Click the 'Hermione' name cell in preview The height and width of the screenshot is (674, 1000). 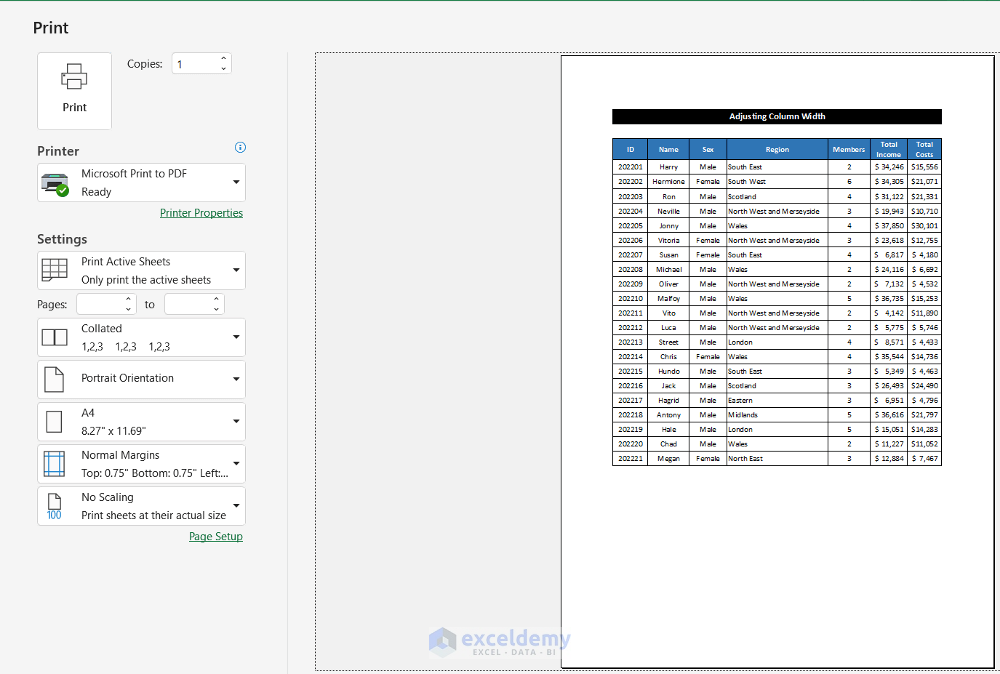pos(668,182)
